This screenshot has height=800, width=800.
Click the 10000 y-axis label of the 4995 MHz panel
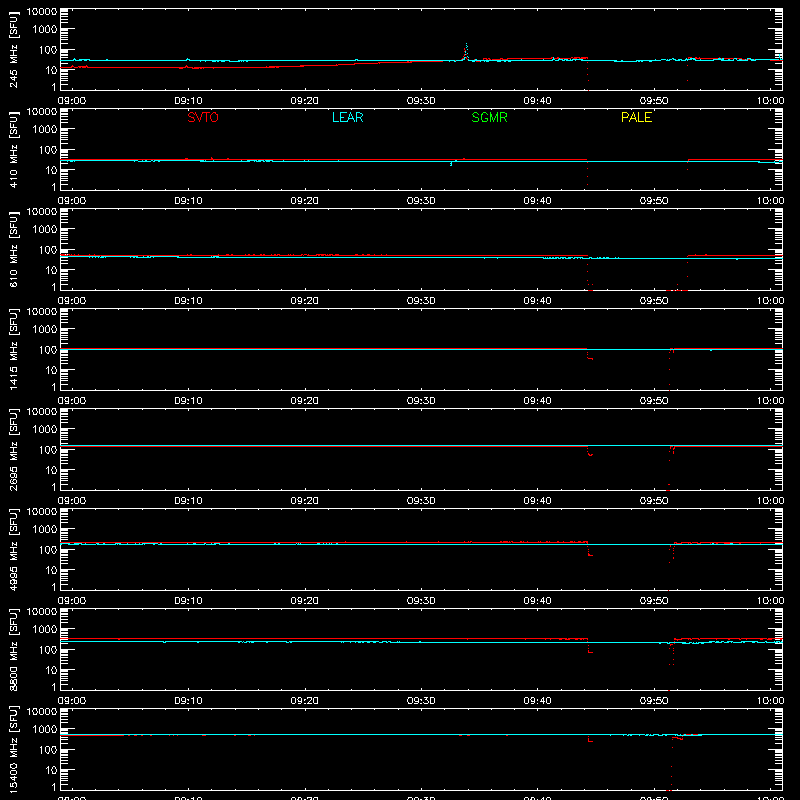click(42, 511)
